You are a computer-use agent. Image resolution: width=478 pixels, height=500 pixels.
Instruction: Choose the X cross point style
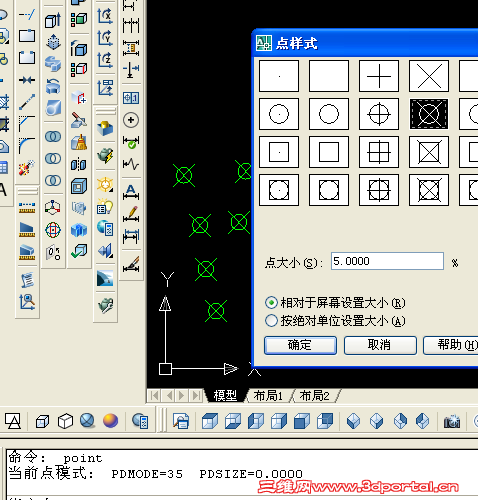click(x=429, y=76)
